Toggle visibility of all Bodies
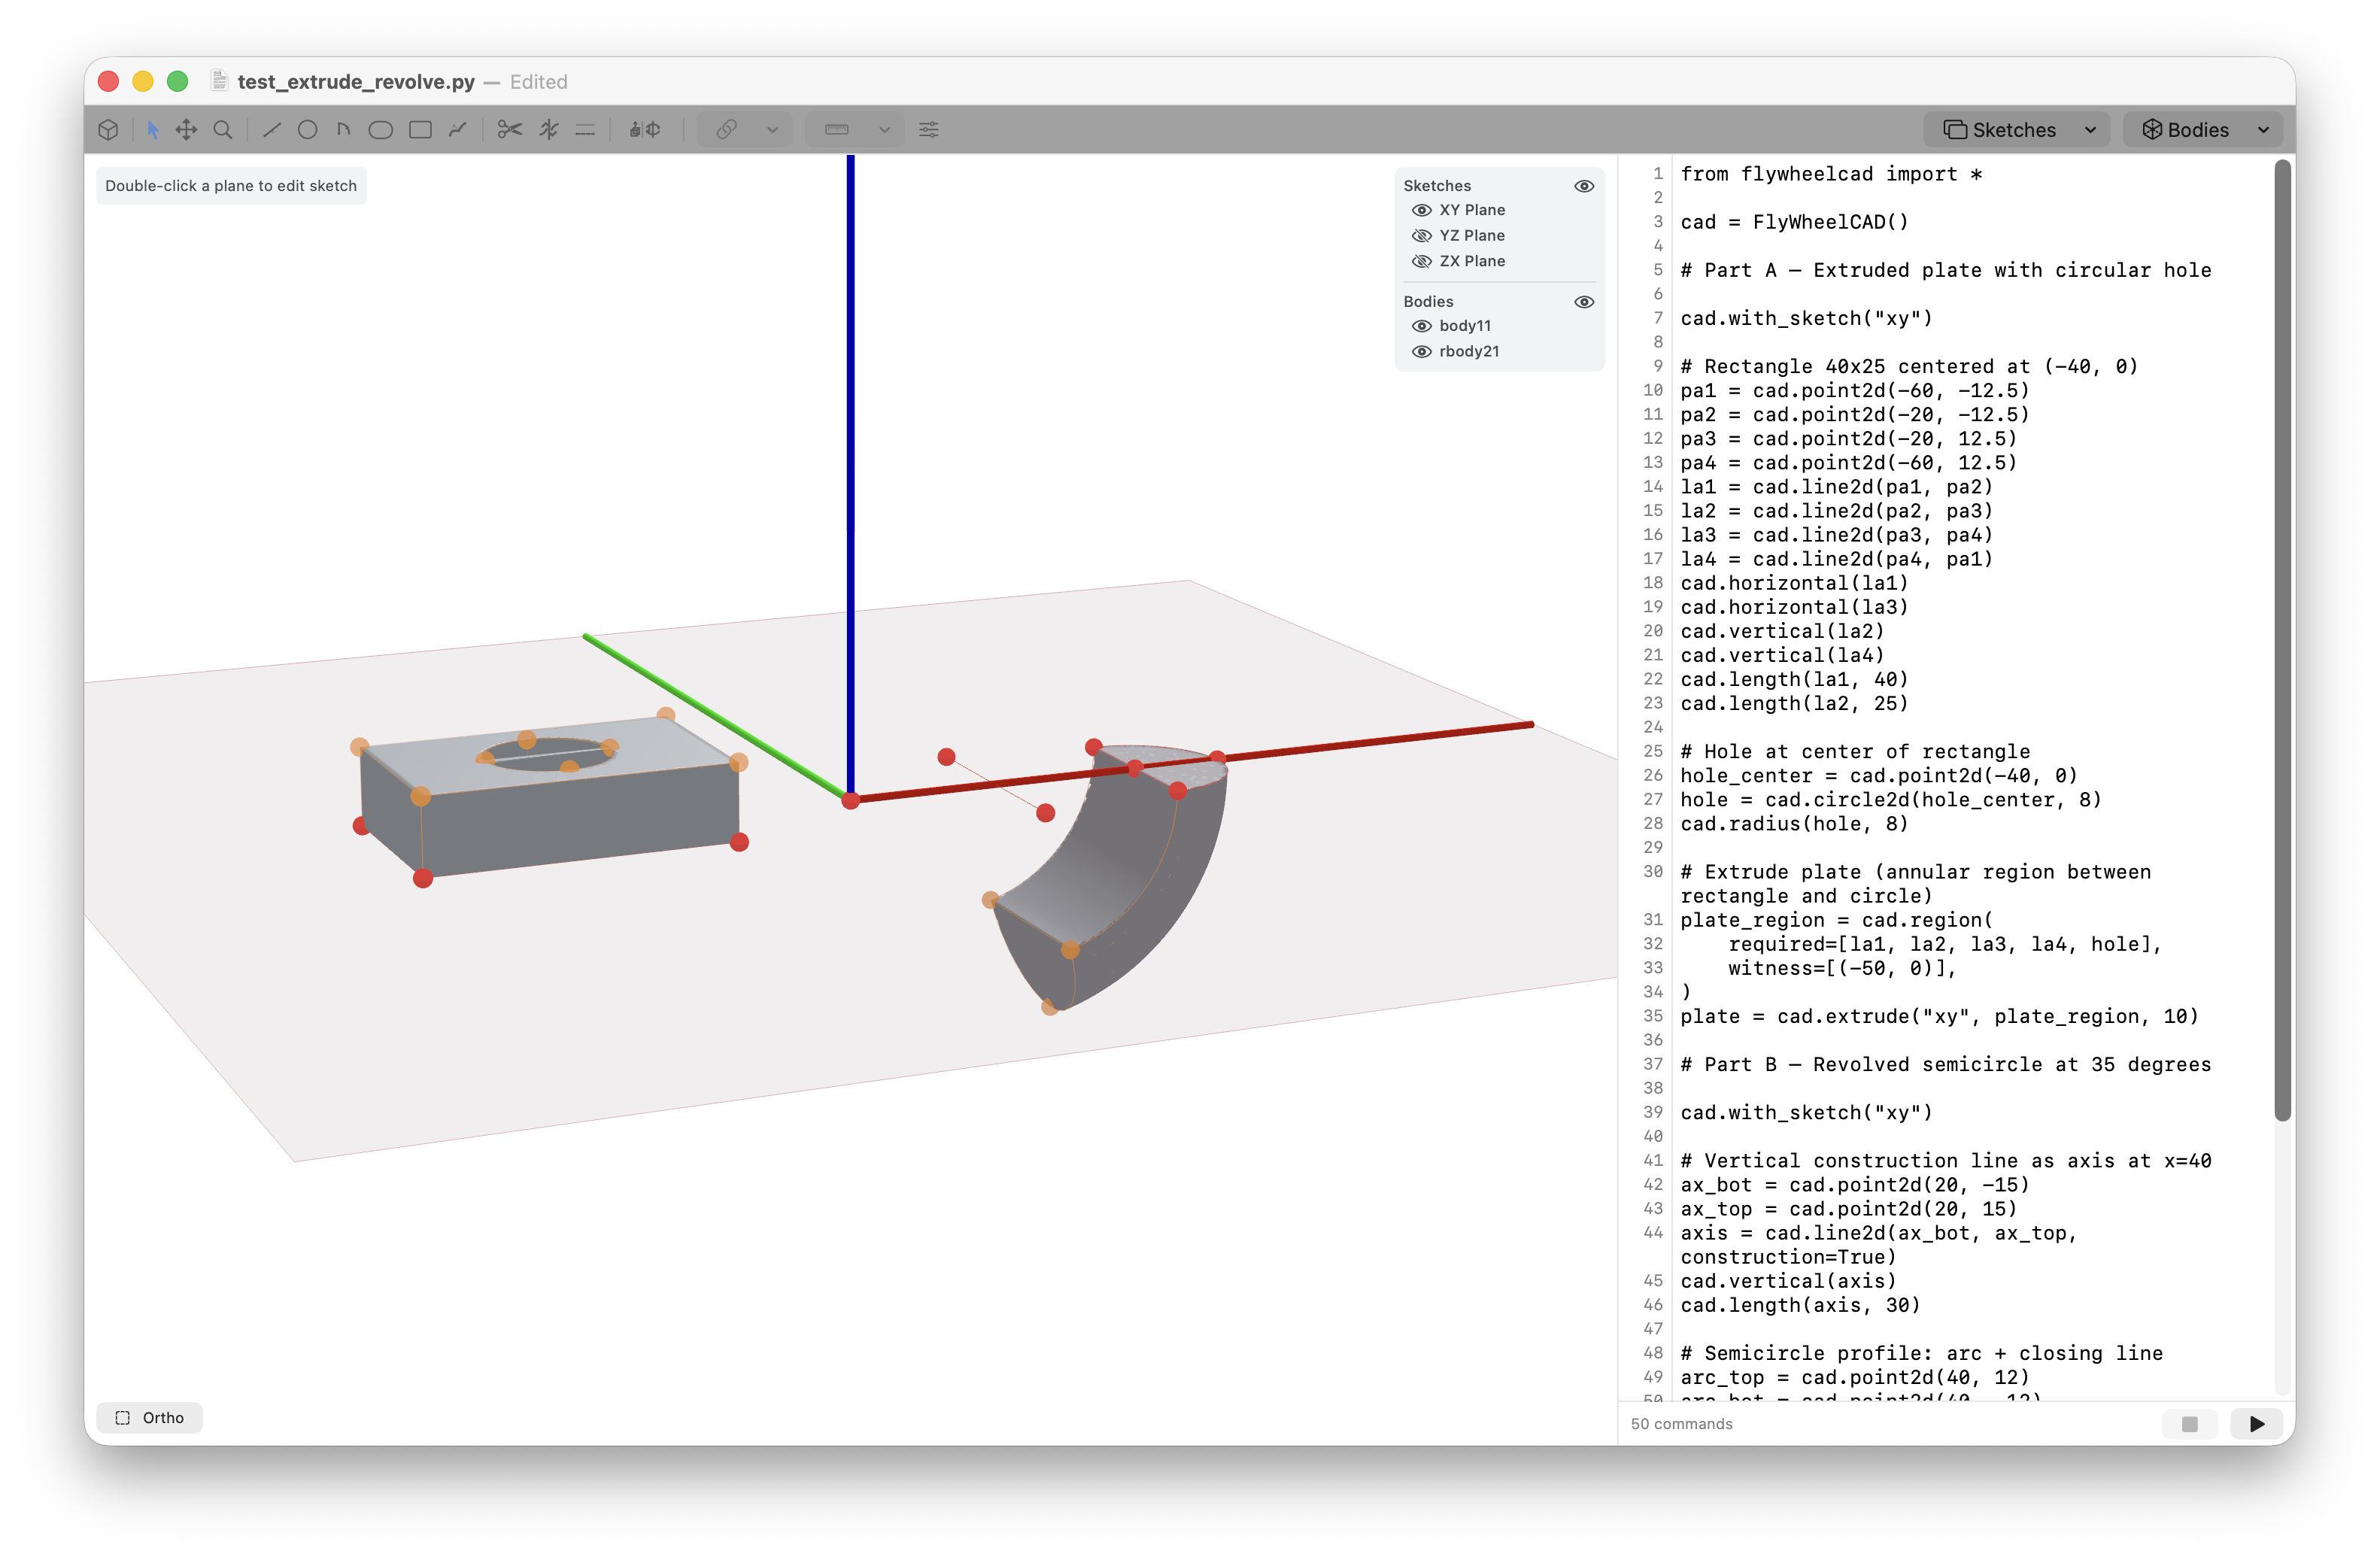 tap(1583, 302)
